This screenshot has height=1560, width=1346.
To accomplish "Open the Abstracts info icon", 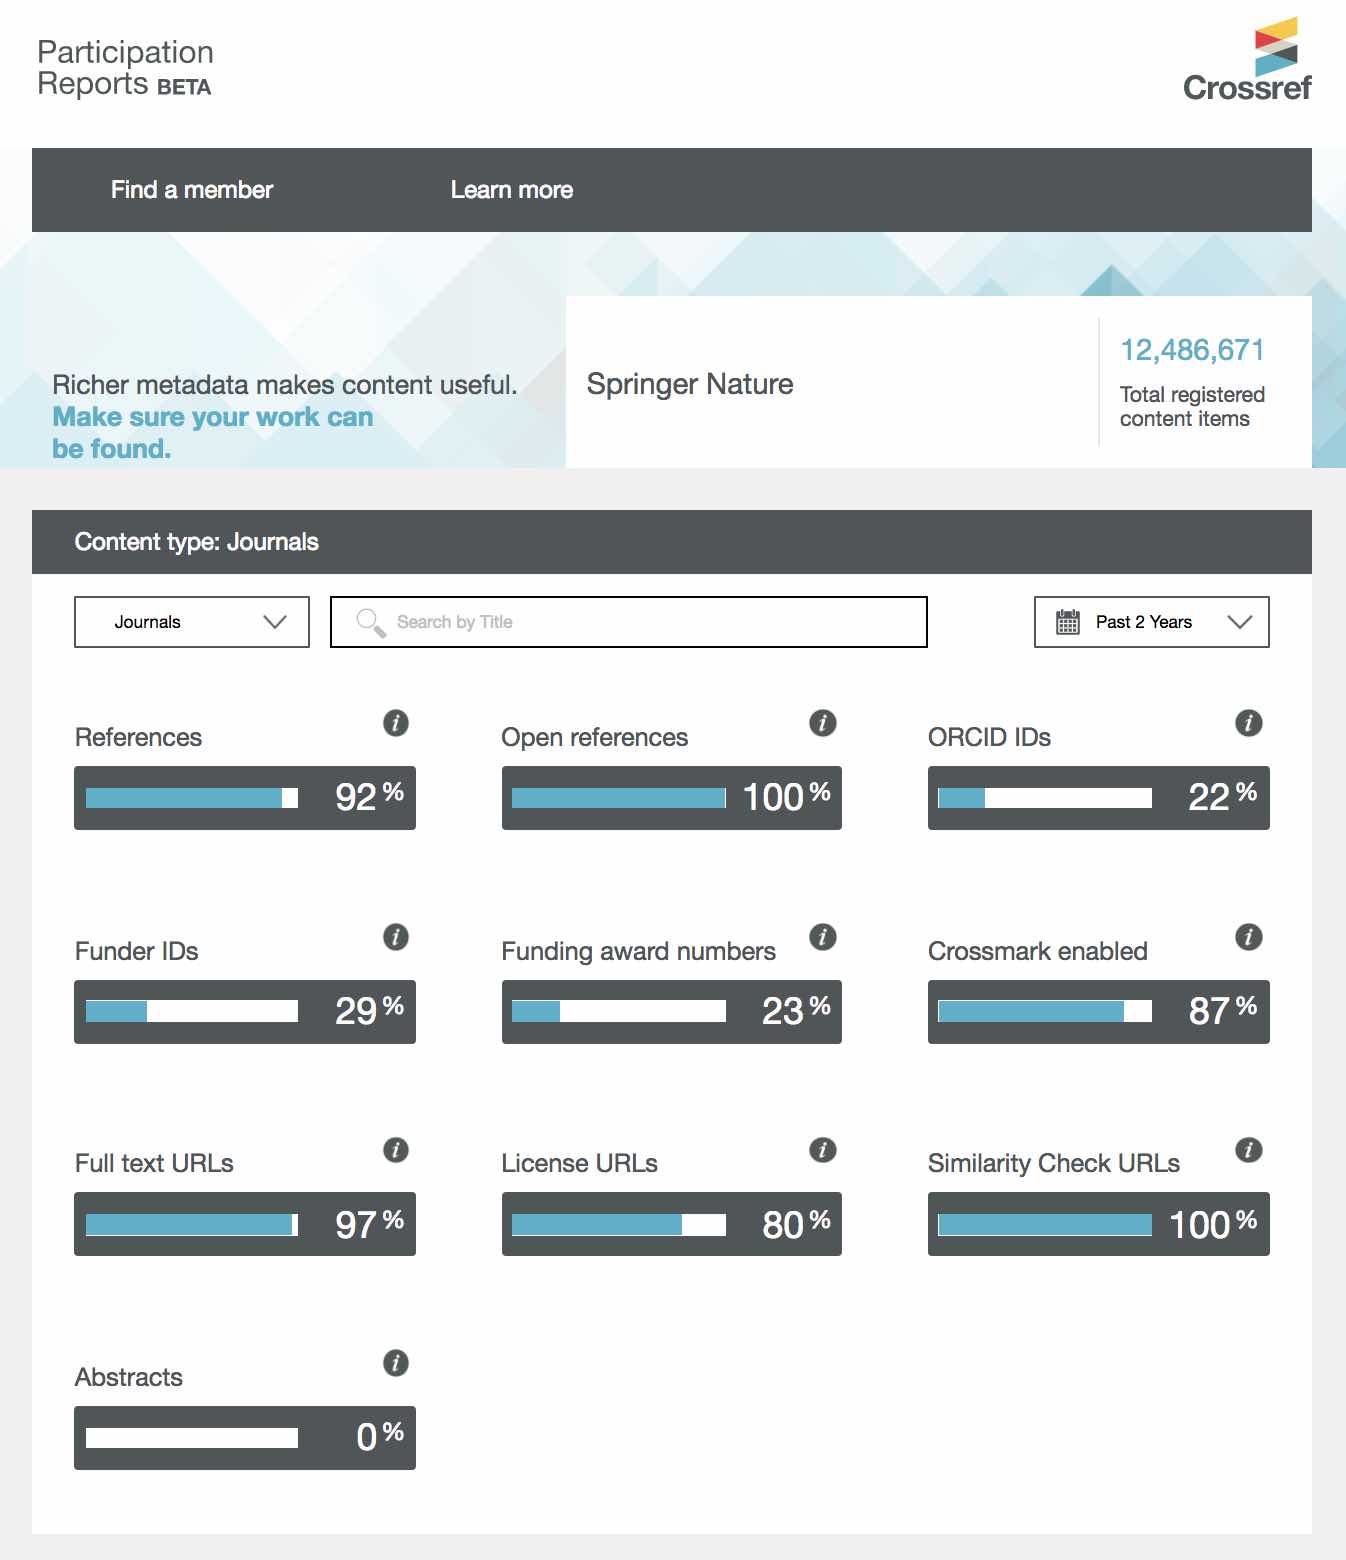I will 395,1363.
